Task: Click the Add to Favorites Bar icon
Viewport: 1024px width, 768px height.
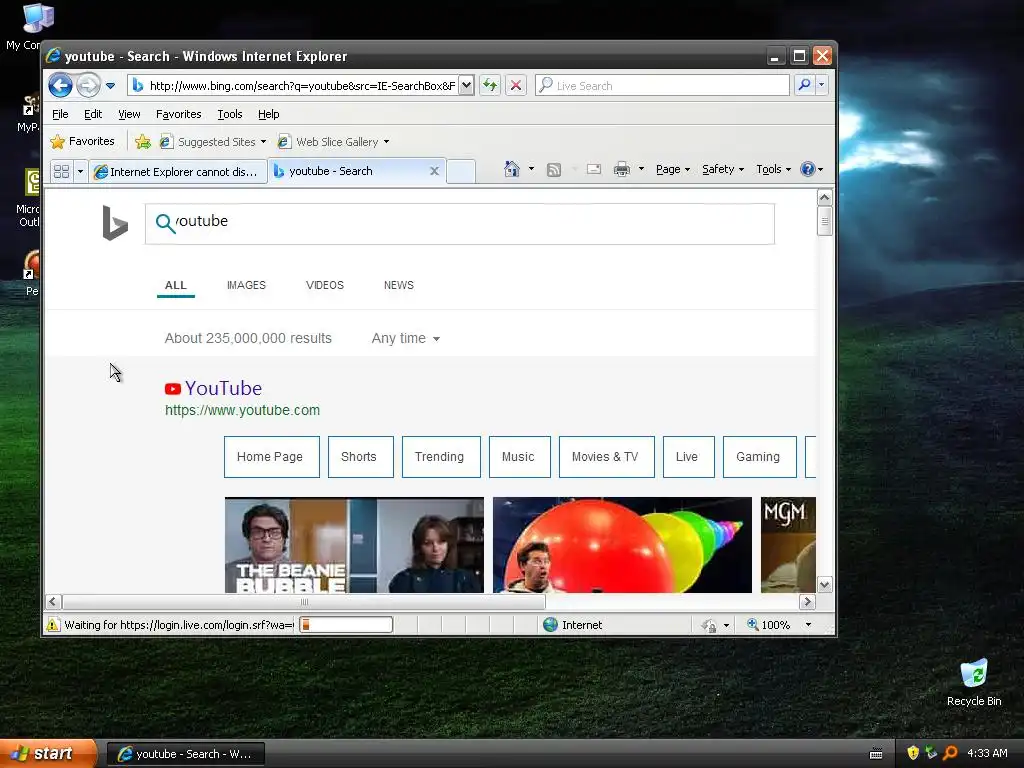Action: point(142,142)
